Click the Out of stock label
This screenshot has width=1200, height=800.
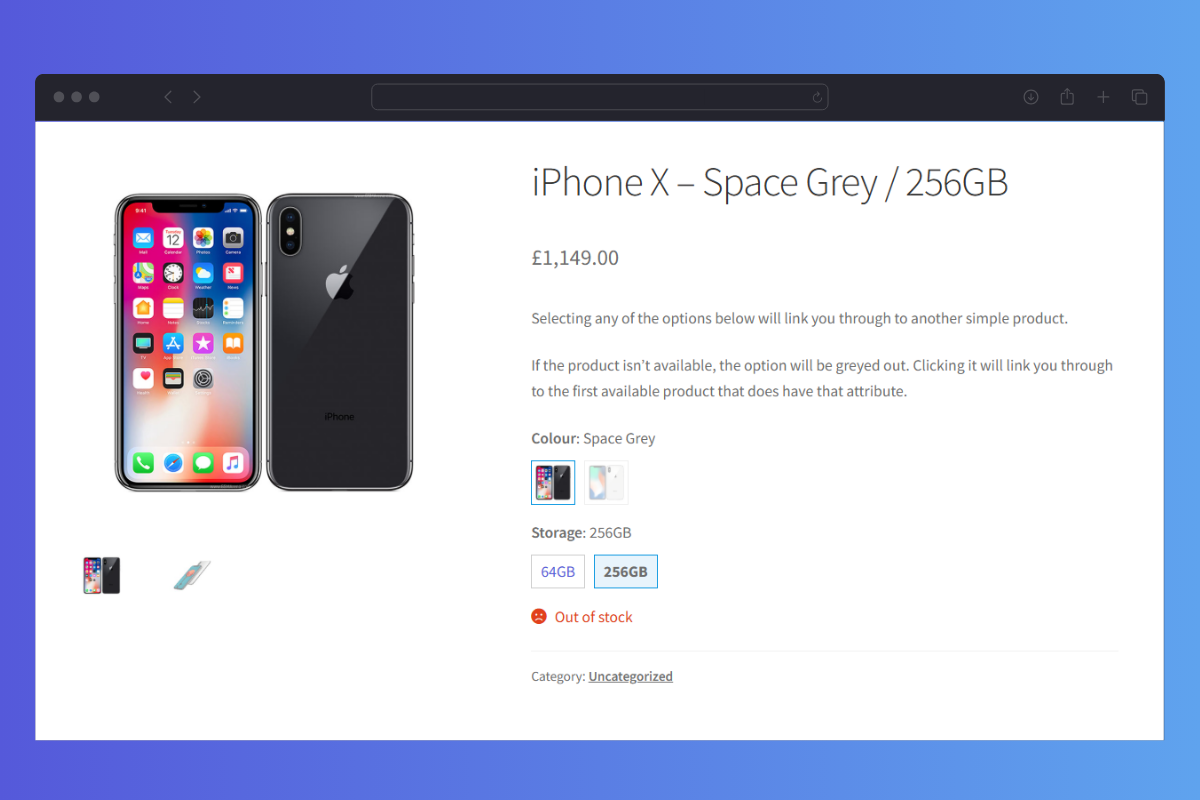[x=594, y=617]
